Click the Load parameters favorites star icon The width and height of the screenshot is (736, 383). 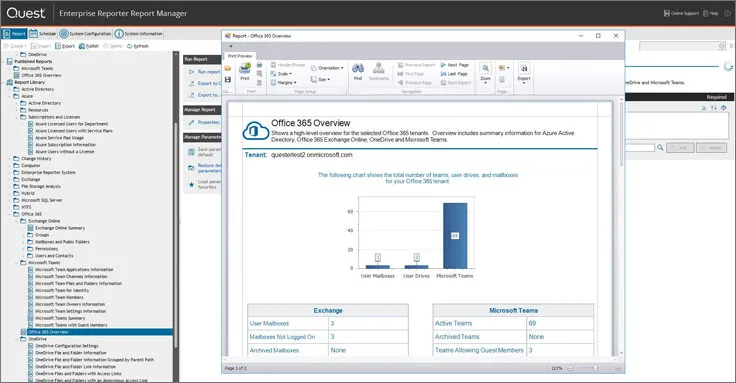[192, 184]
